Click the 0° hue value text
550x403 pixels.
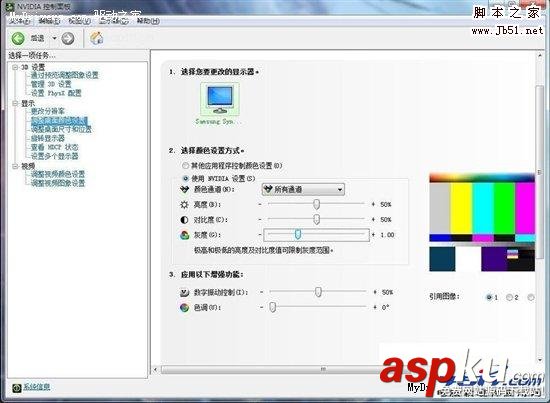(x=385, y=308)
